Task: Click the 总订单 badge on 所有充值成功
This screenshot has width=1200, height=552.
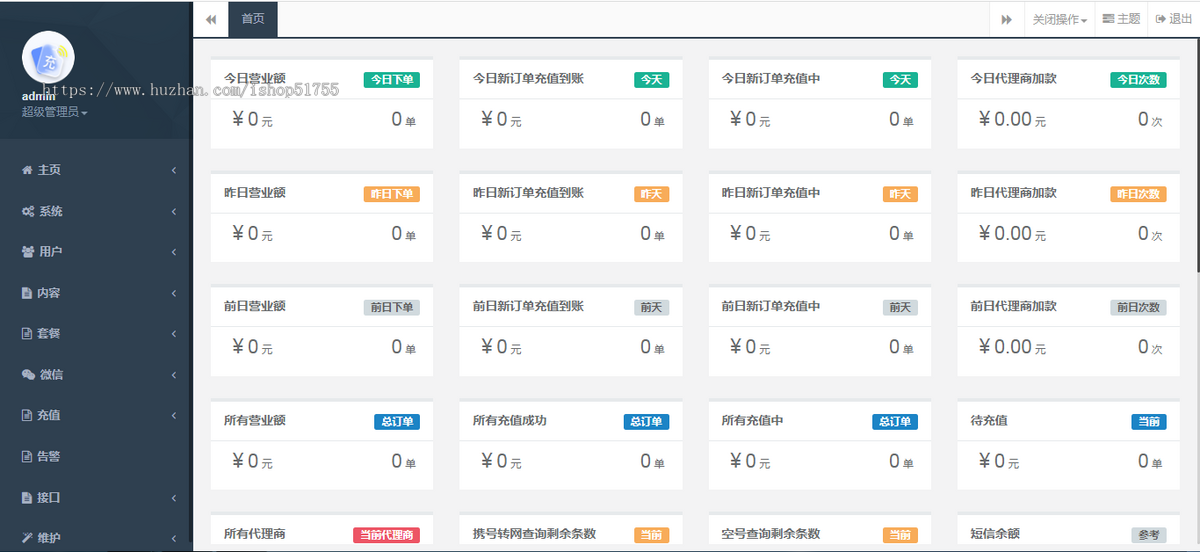Action: [x=647, y=422]
